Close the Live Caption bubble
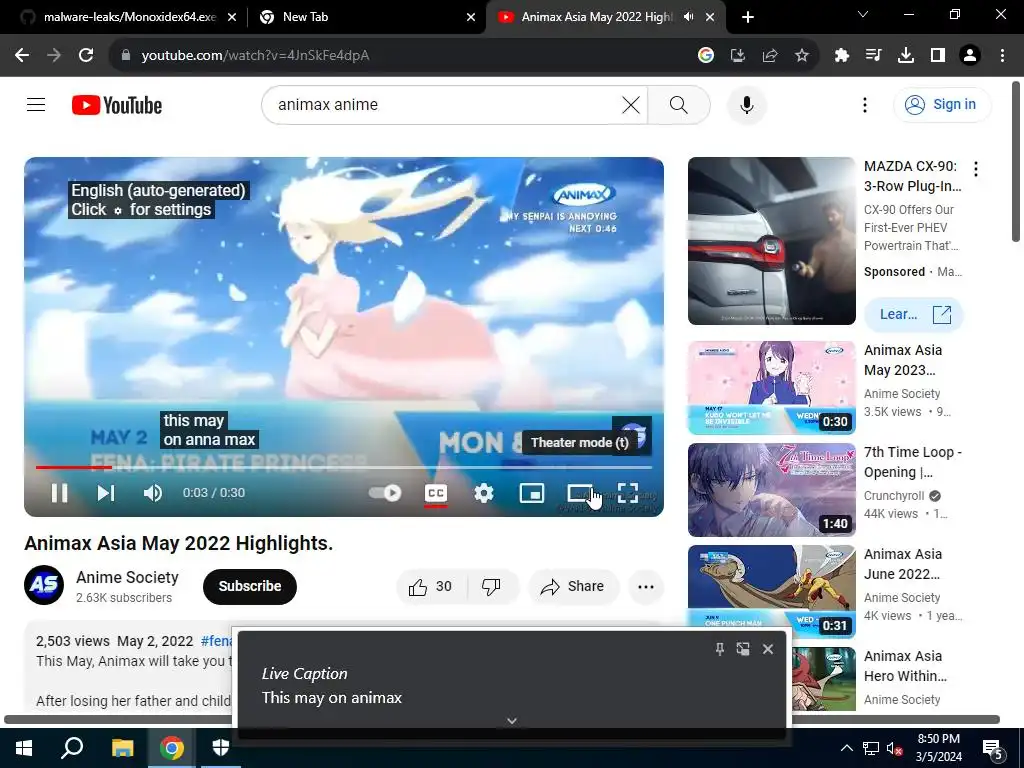Viewport: 1024px width, 768px height. [768, 648]
